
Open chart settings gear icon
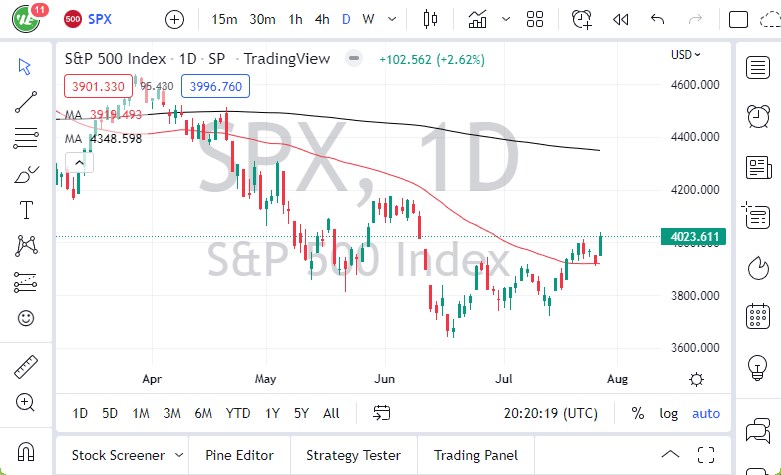696,379
